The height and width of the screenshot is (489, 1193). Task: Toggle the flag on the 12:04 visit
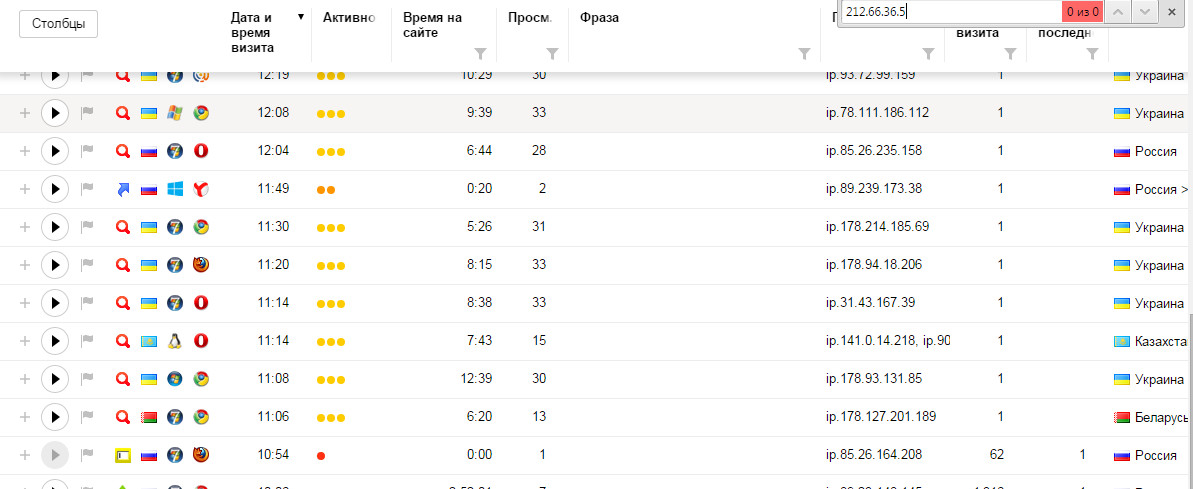(87, 151)
